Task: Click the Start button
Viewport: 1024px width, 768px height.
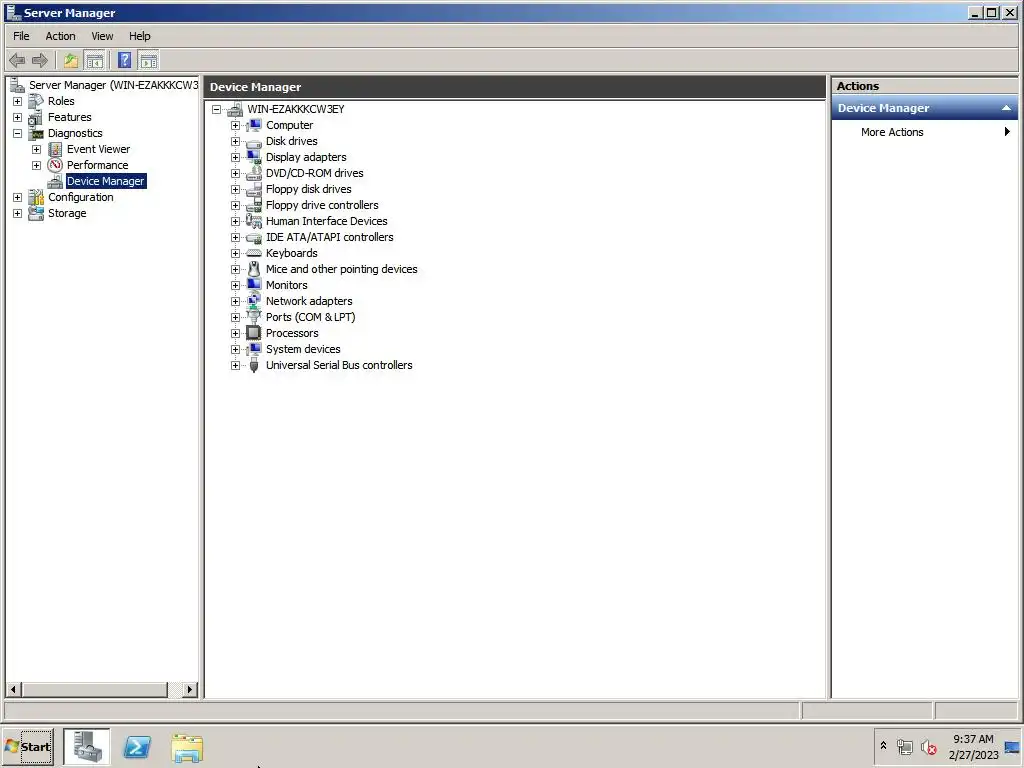Action: 28,746
